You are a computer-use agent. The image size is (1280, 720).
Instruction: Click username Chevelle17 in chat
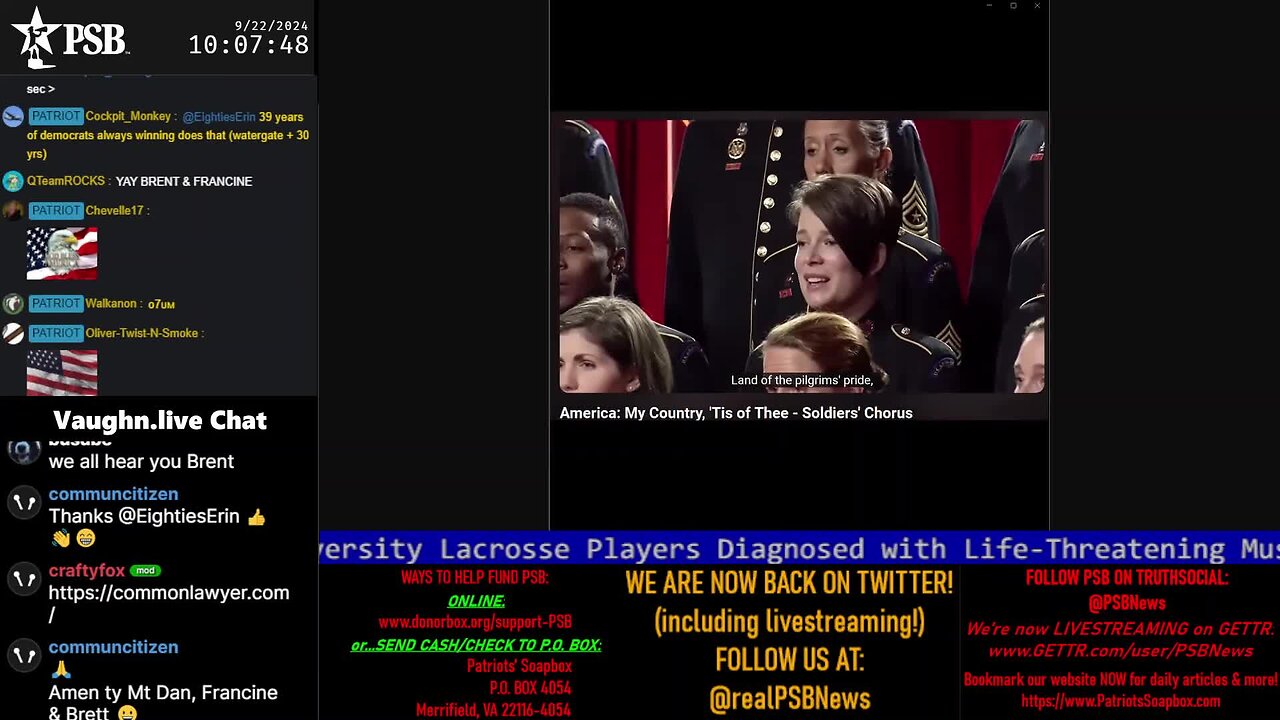click(115, 210)
